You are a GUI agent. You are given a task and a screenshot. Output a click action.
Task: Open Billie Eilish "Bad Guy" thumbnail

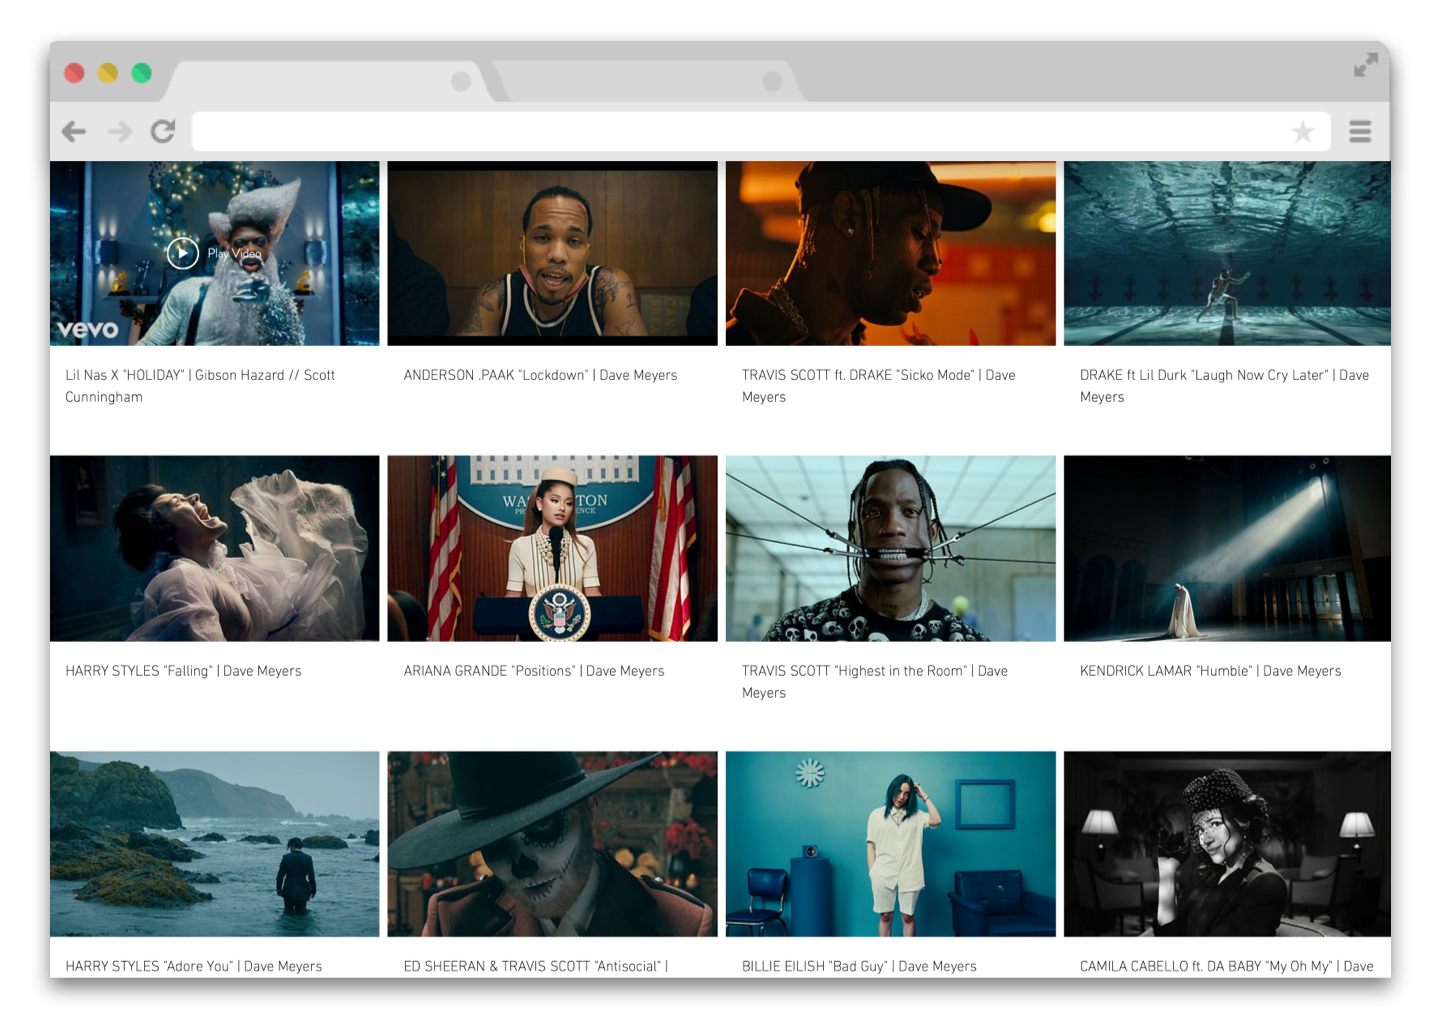point(890,844)
